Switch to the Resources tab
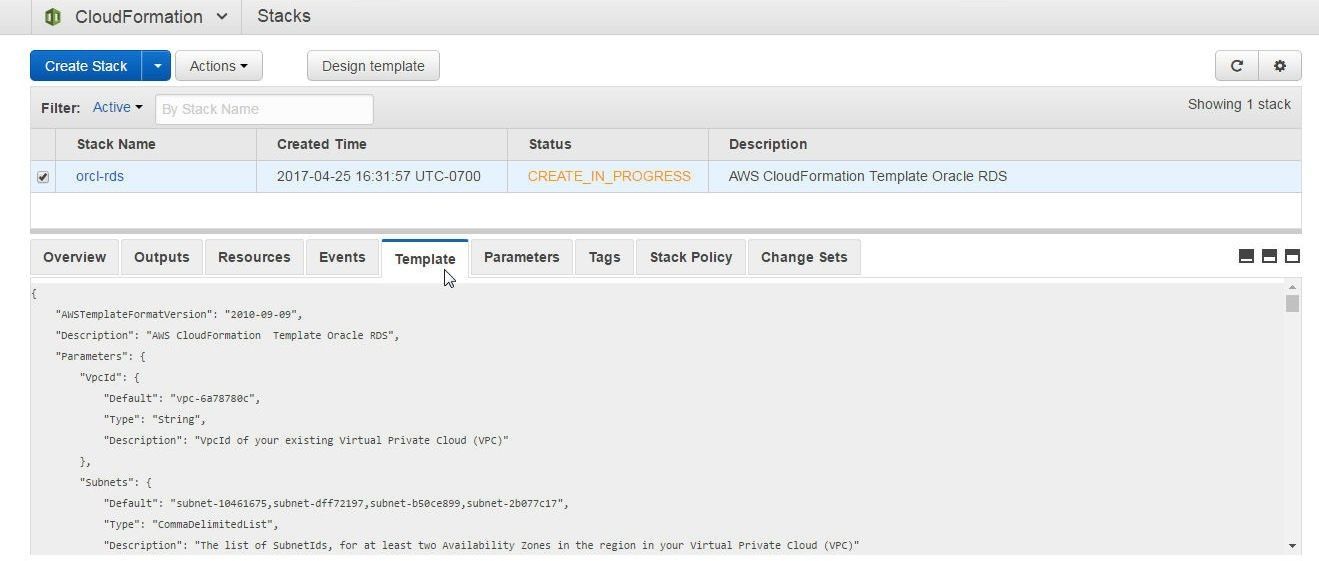This screenshot has width=1319, height=561. 254,257
